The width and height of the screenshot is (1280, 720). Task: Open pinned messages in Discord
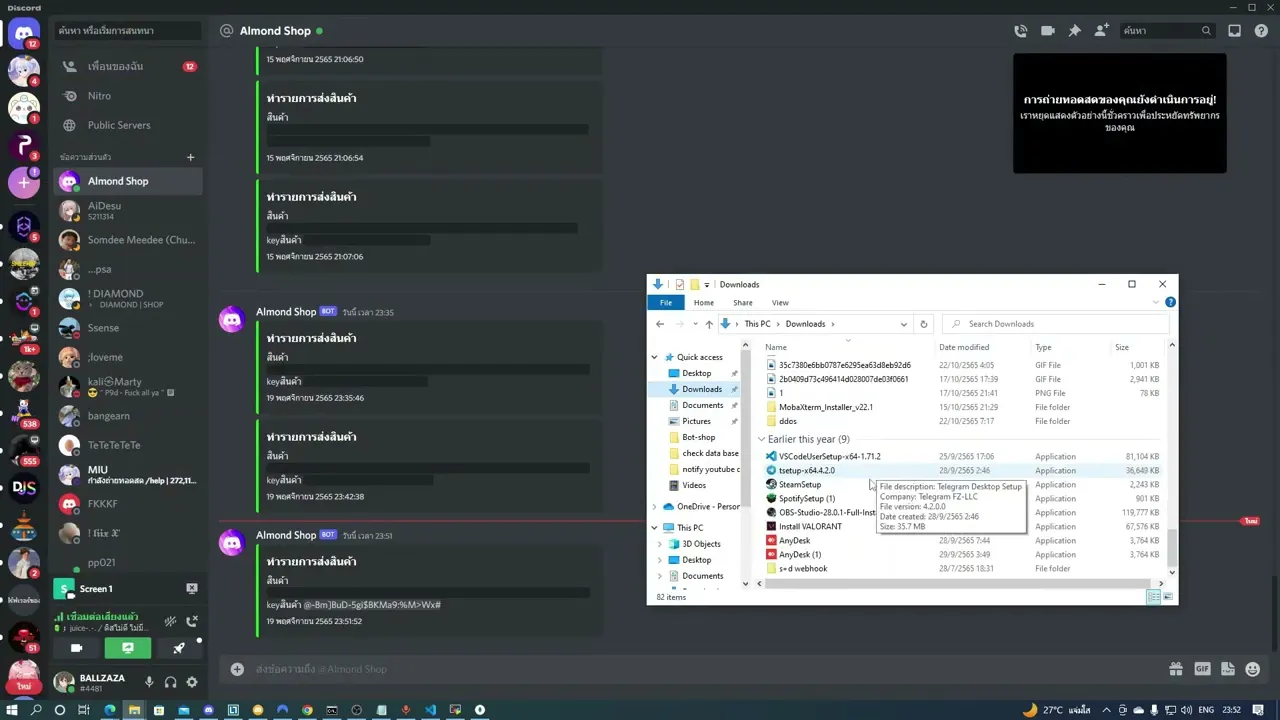click(x=1074, y=31)
